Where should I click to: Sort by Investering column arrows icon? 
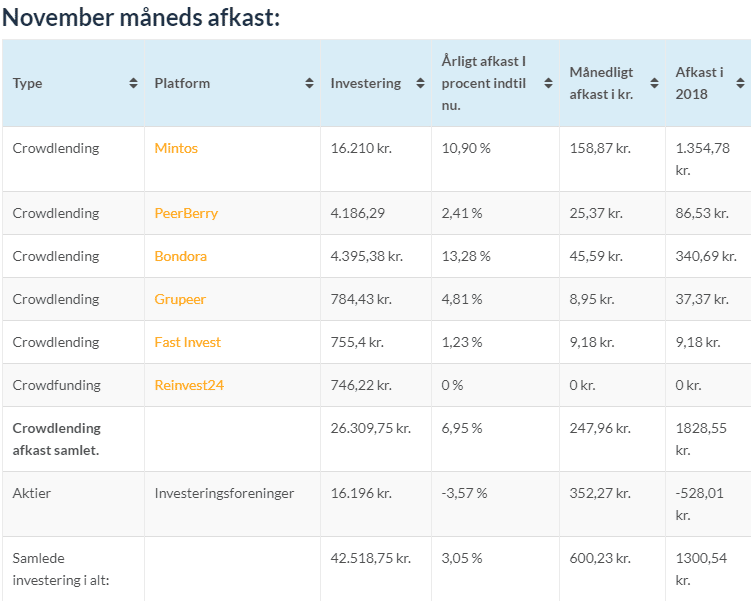[421, 84]
